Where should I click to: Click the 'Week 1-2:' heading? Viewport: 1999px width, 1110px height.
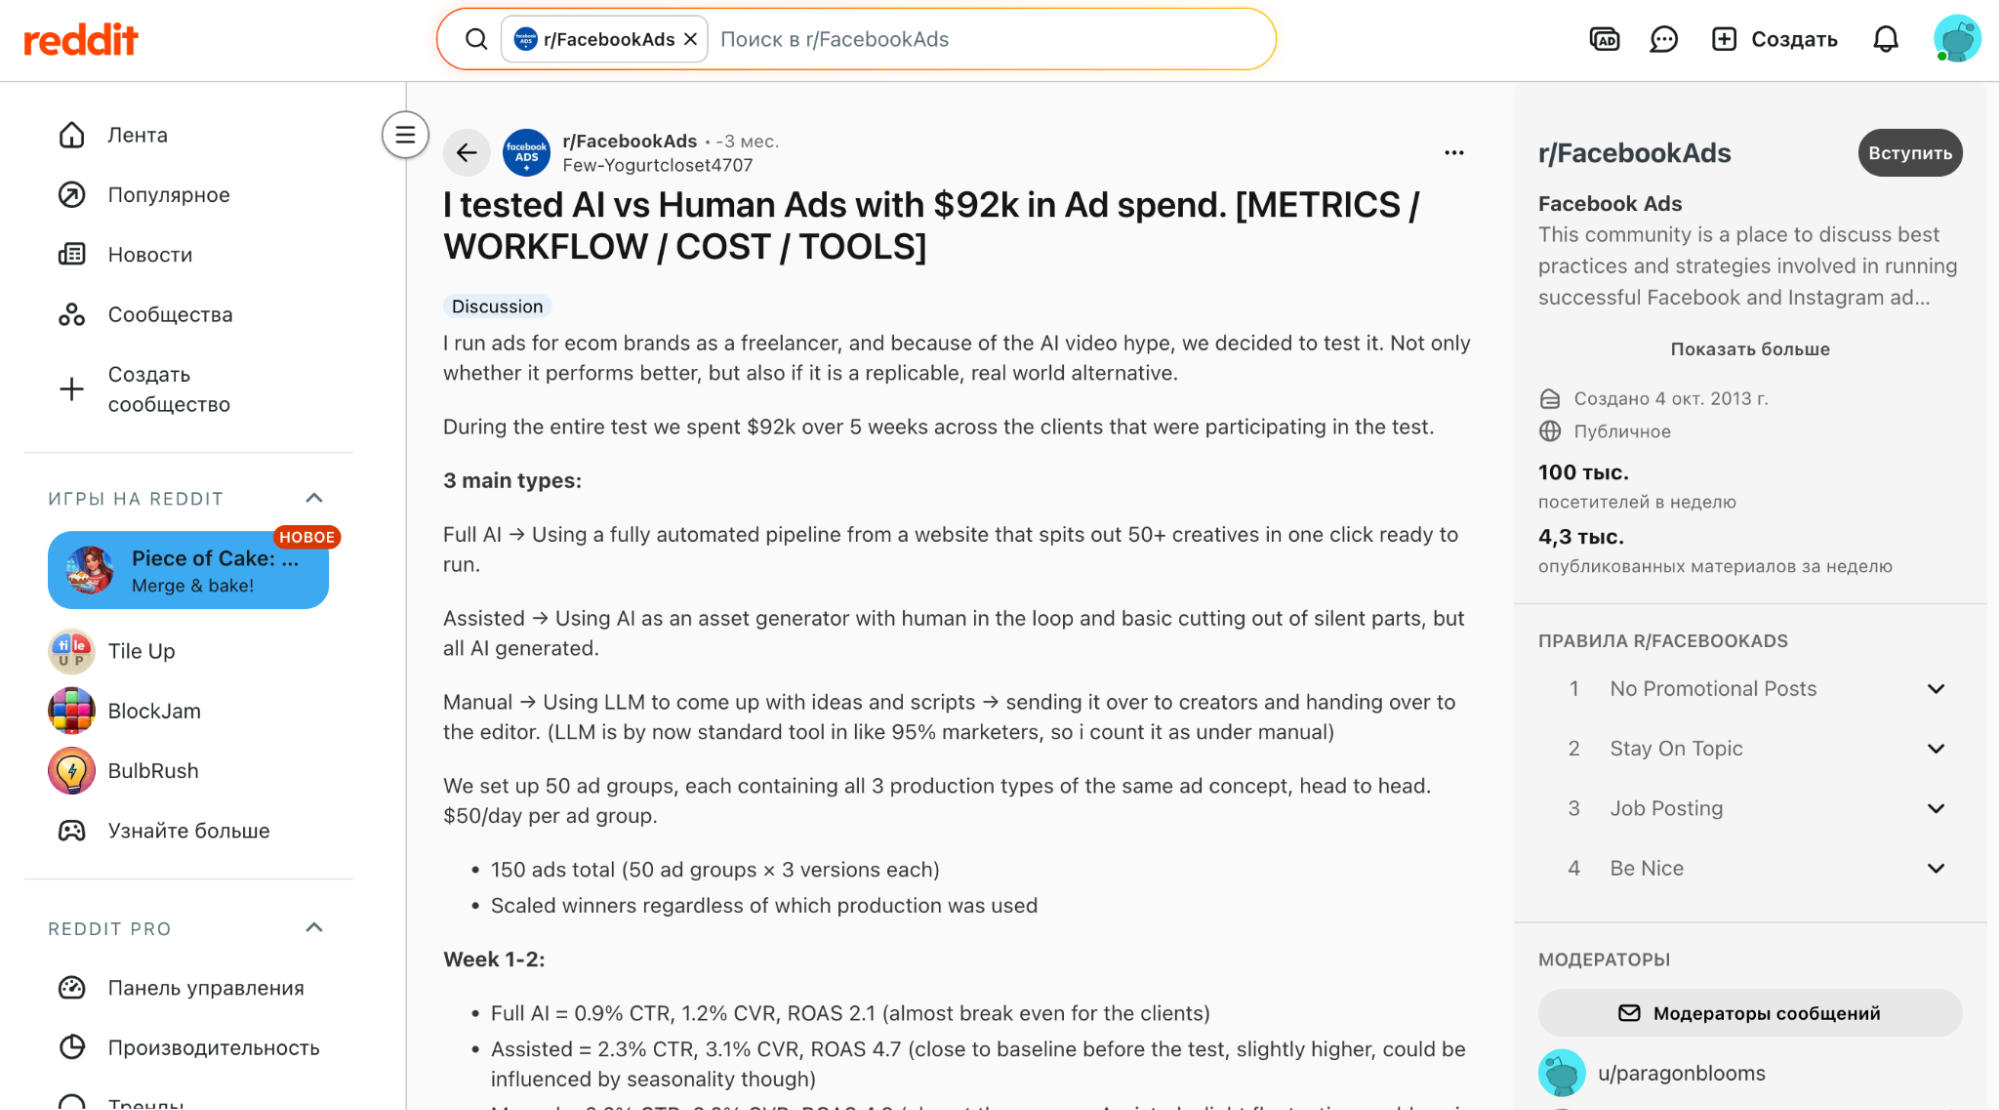(494, 960)
